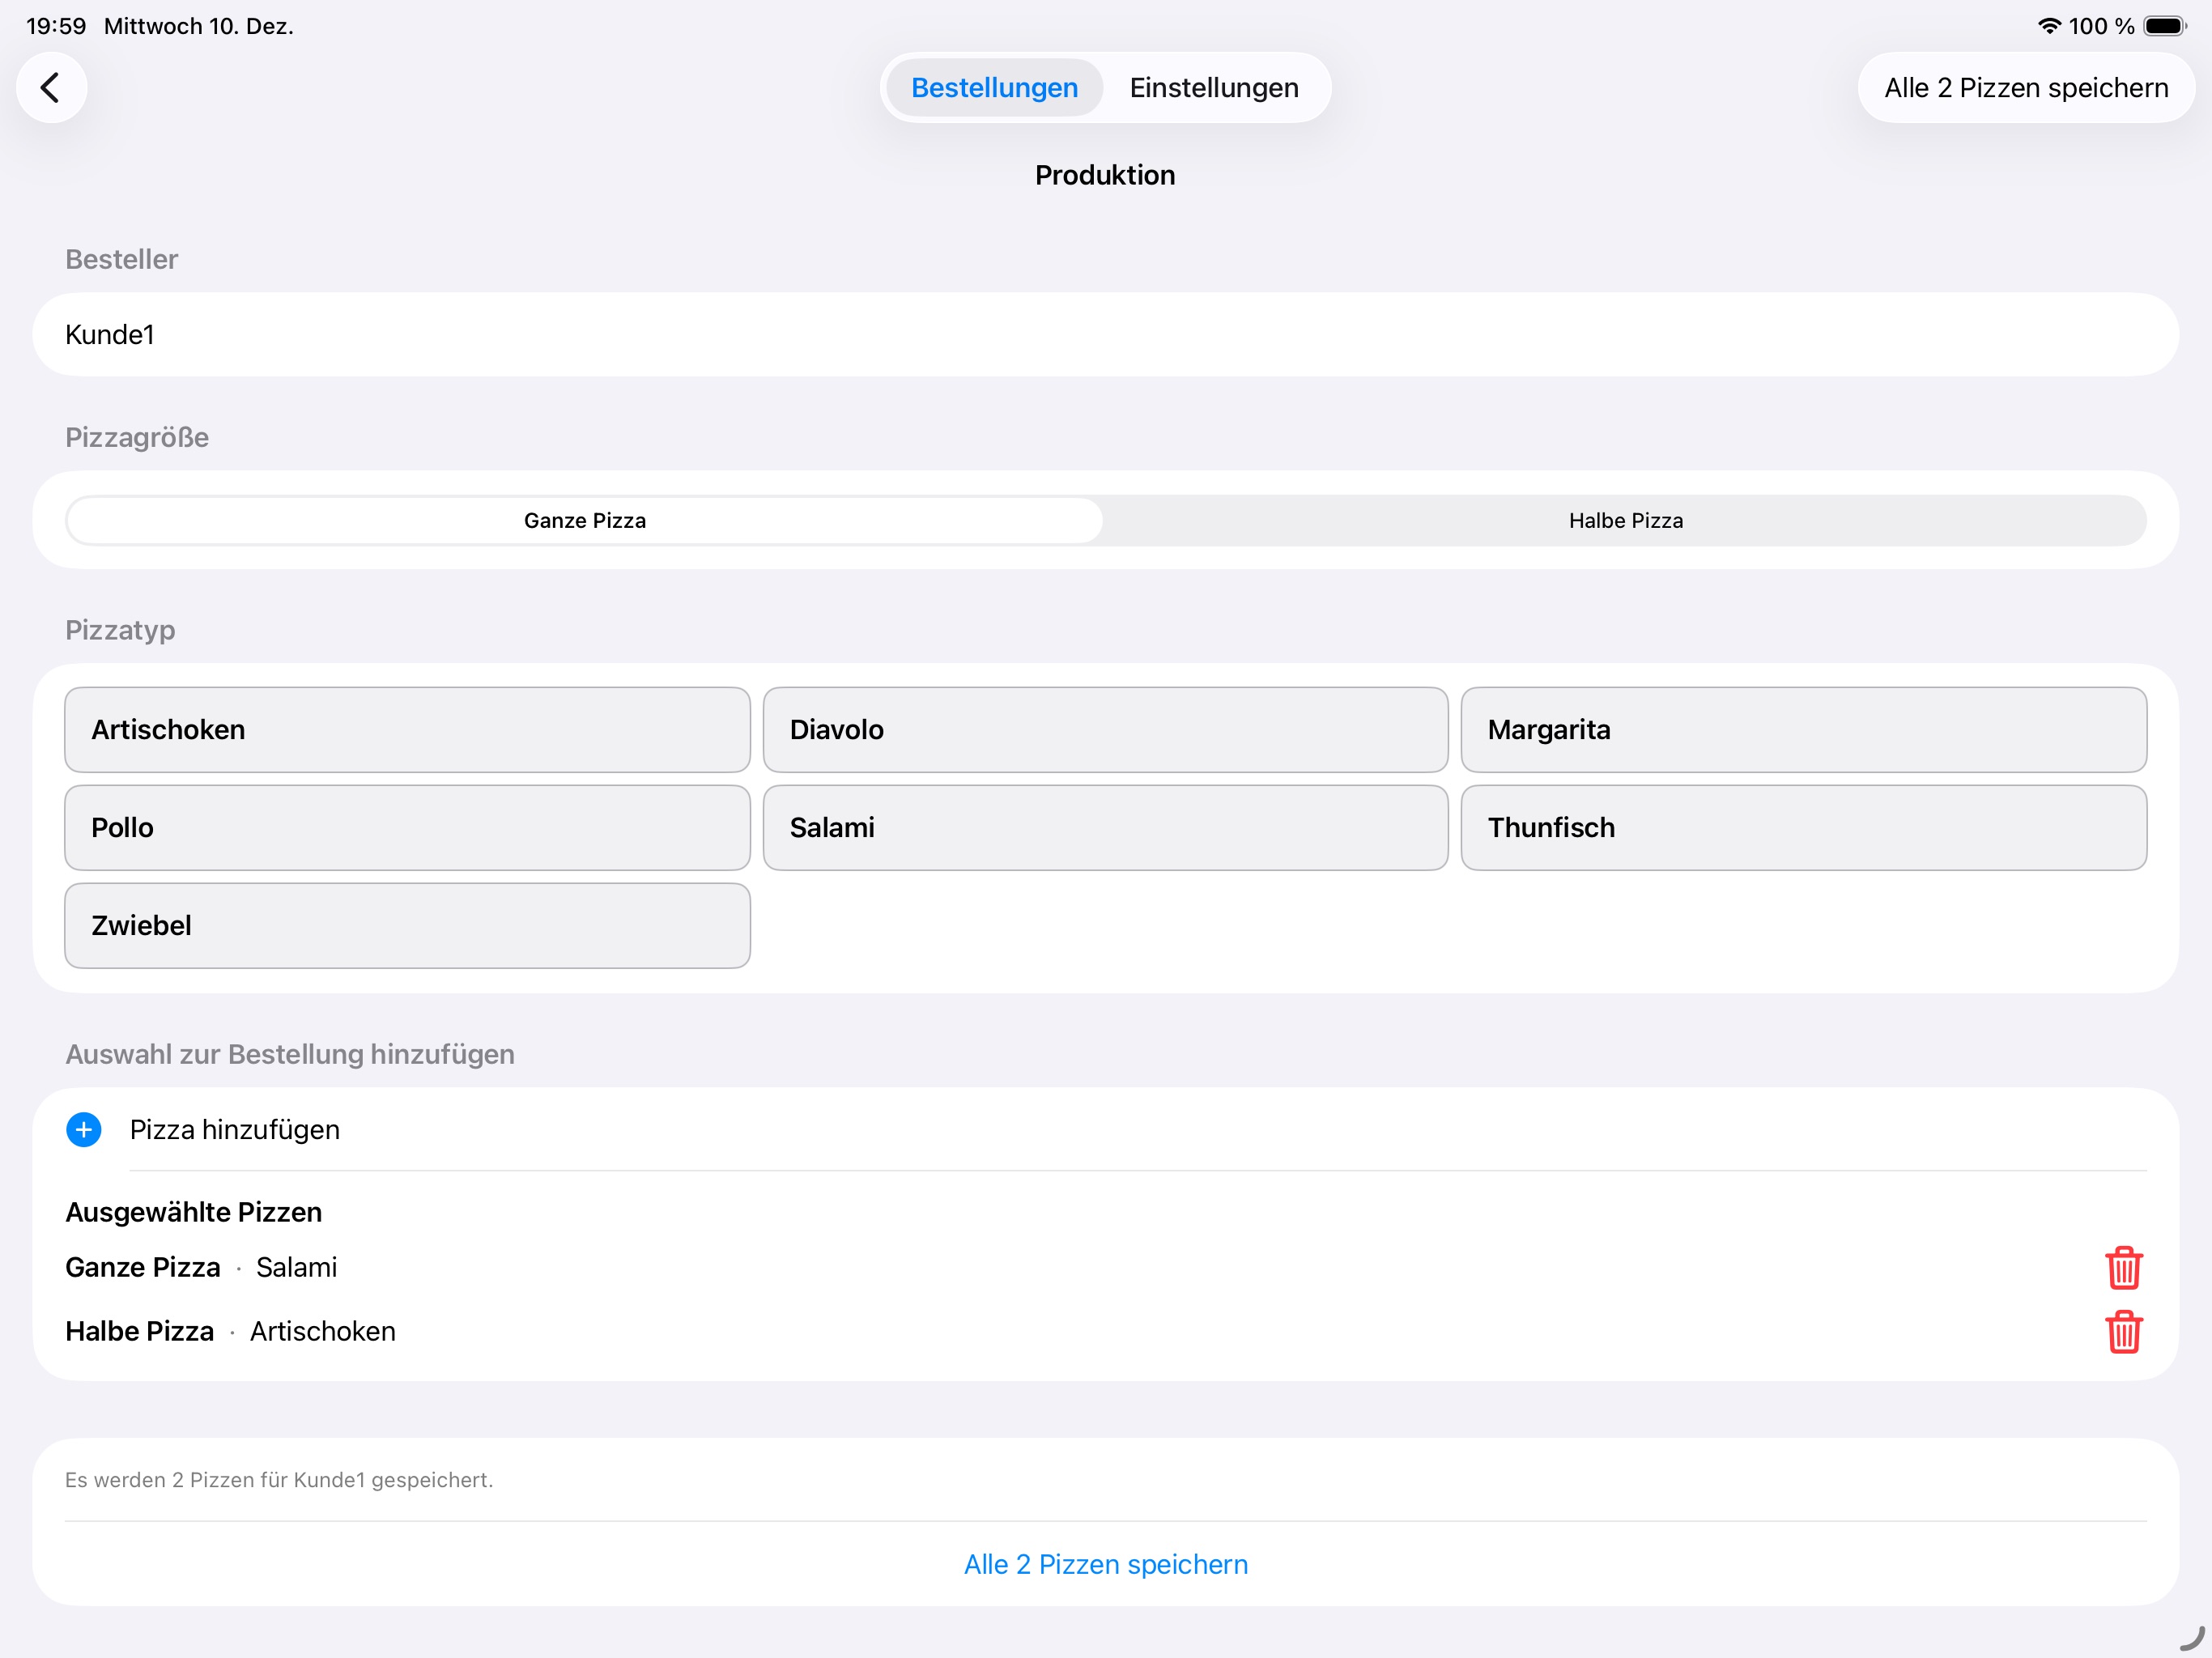Choose Thunfisch as pizza type
2212x1658 pixels.
[1803, 827]
